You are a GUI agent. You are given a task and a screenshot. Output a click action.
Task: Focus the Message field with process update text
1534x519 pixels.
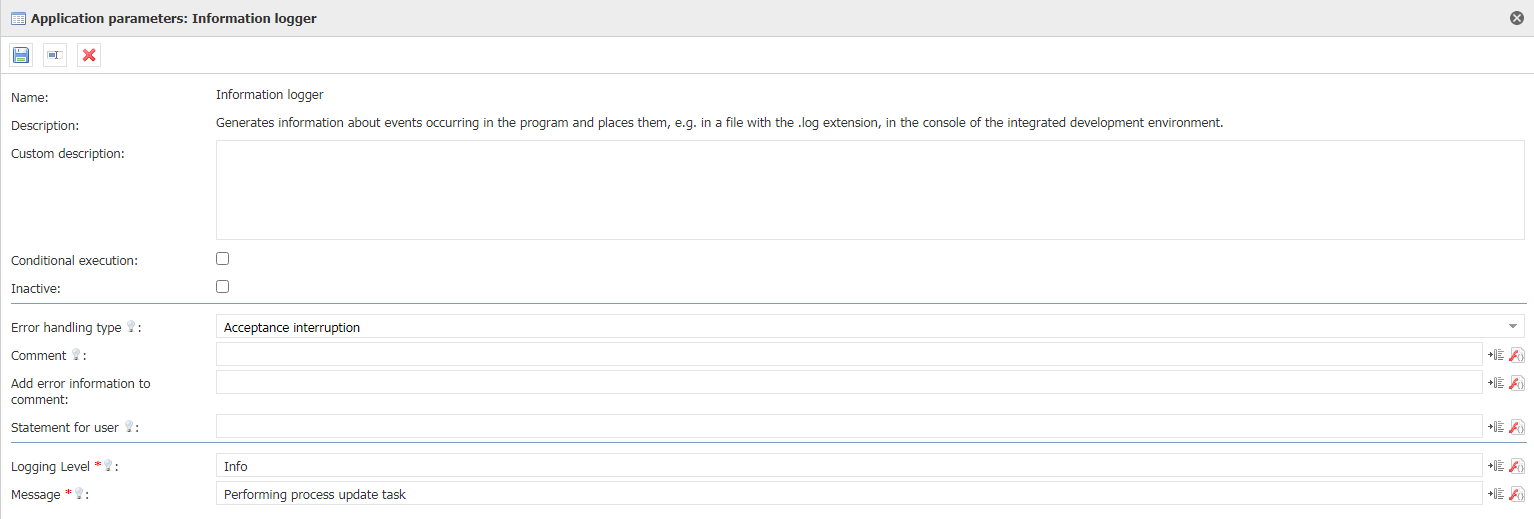point(848,494)
